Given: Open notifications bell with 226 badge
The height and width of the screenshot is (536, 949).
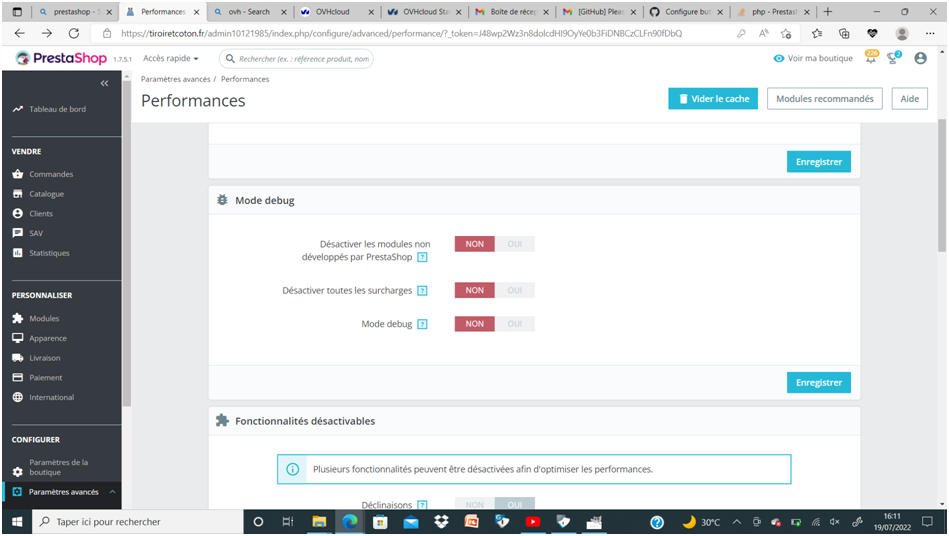Looking at the screenshot, I should point(870,58).
